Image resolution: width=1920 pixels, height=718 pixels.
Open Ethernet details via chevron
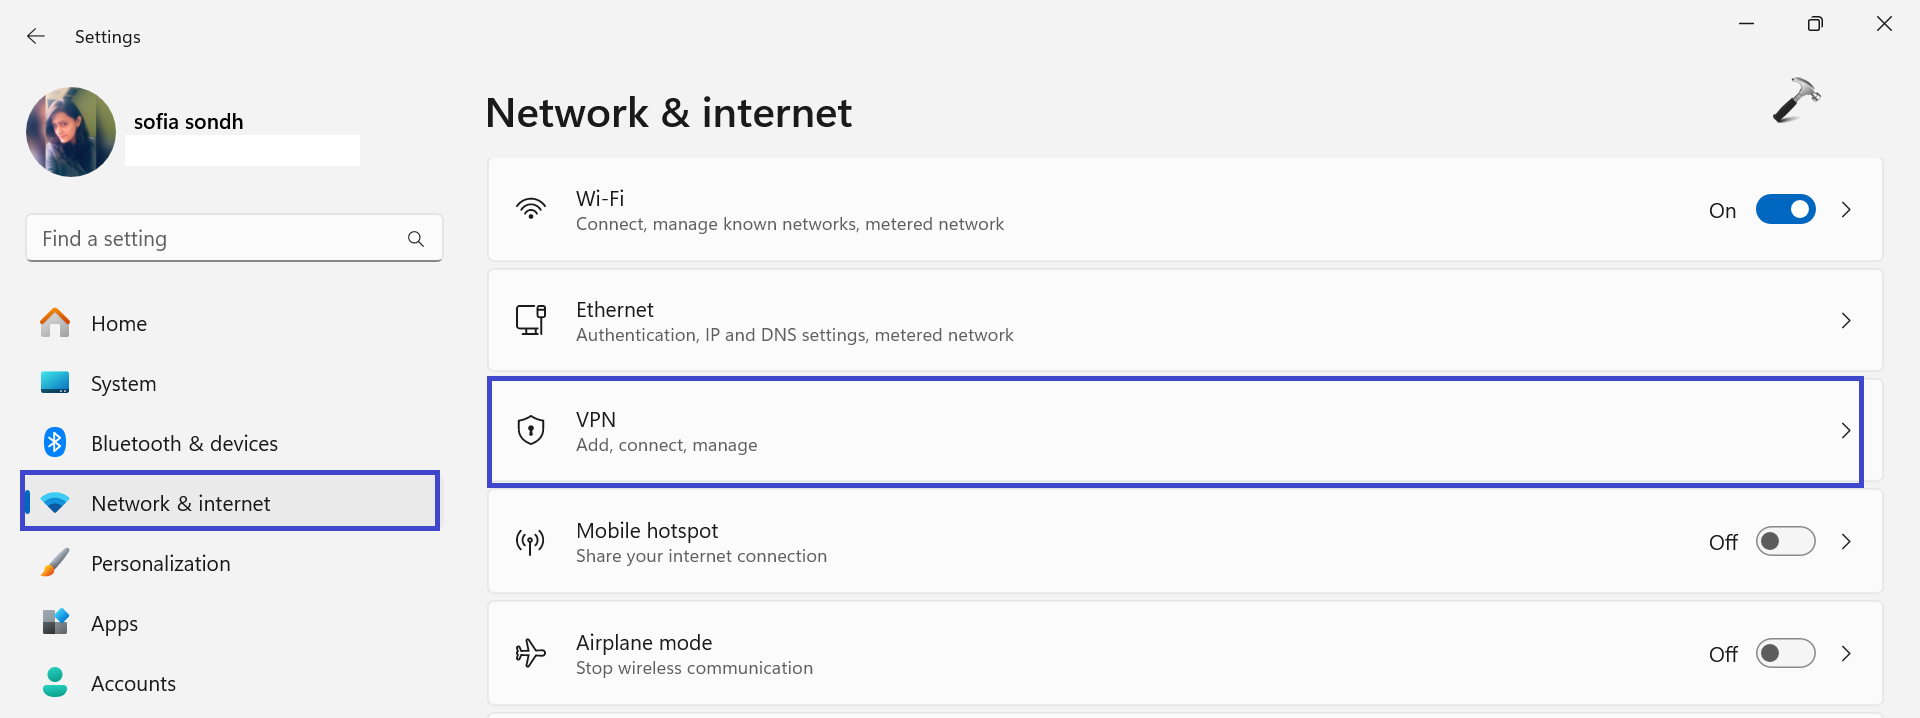pyautogui.click(x=1846, y=321)
